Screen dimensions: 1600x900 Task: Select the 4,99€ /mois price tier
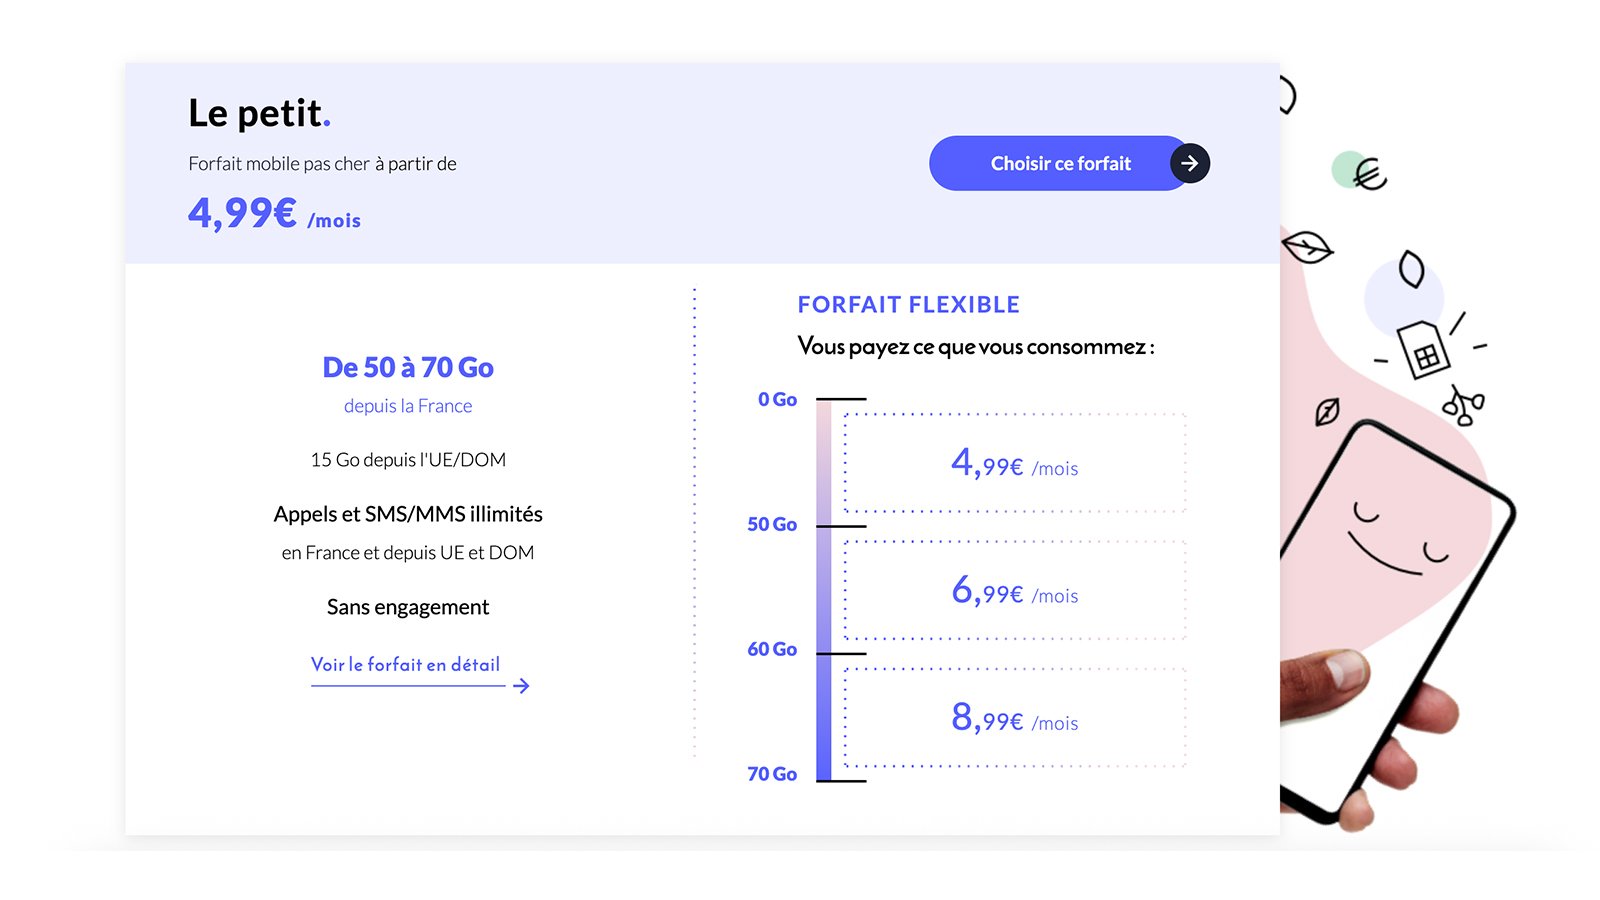point(1015,464)
